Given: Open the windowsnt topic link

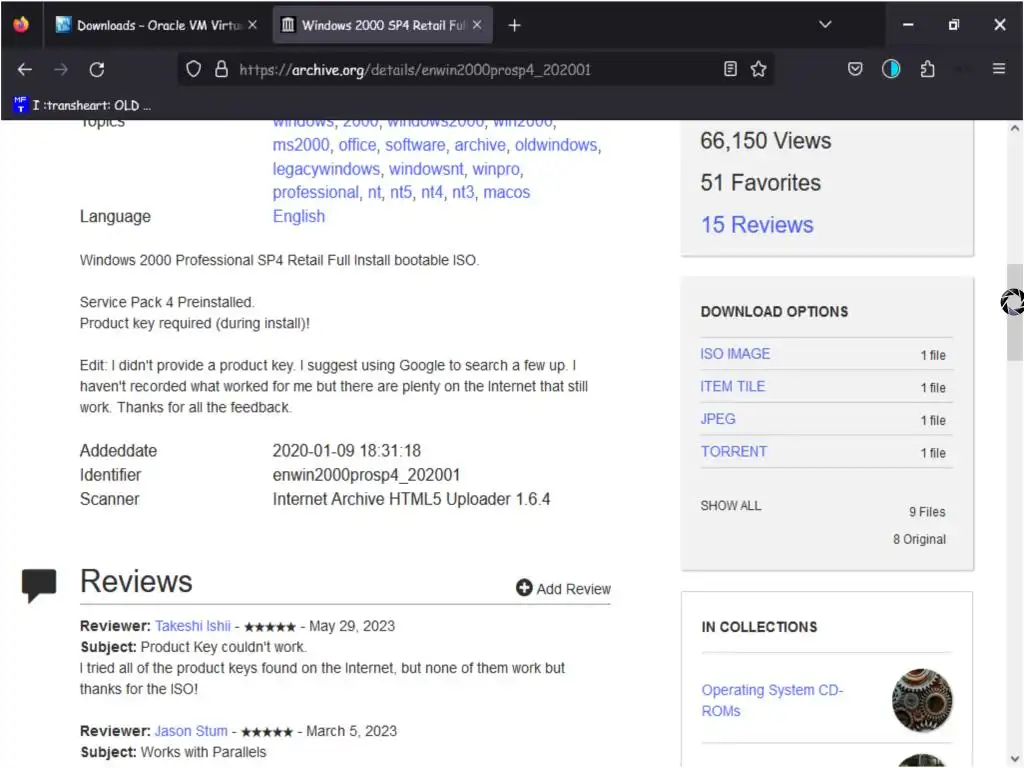Looking at the screenshot, I should click(x=426, y=169).
